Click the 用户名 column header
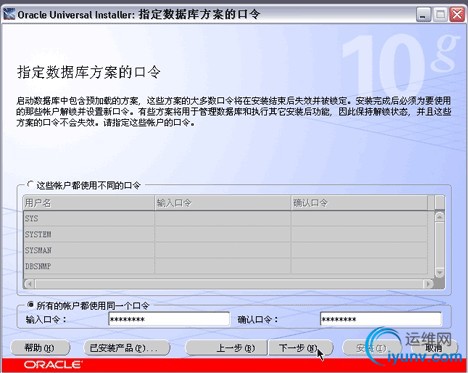The width and height of the screenshot is (468, 373). (x=89, y=203)
